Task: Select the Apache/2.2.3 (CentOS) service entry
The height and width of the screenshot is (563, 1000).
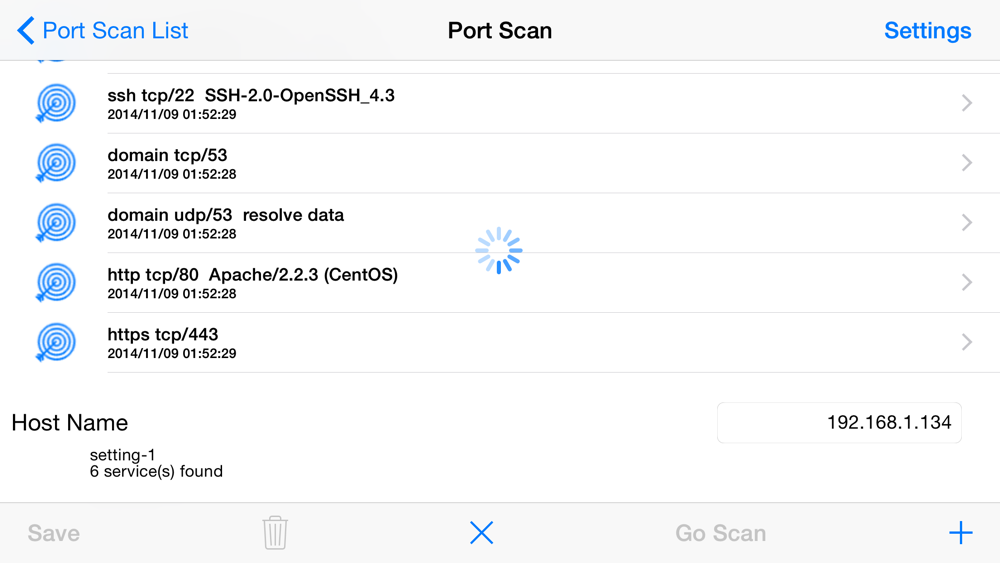Action: pos(302,275)
